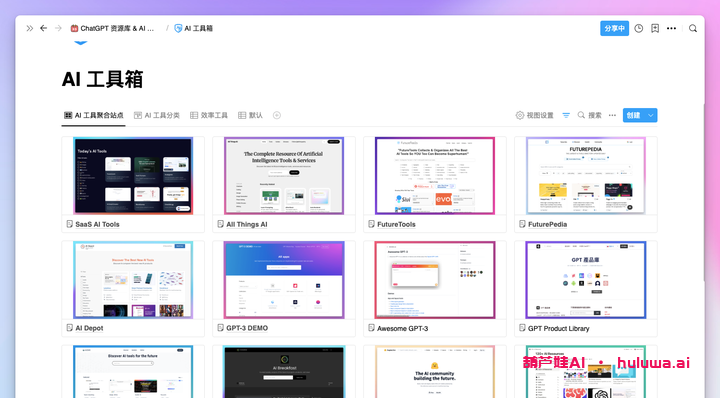Switch to 默认 view tab
720x398 pixels.
(x=250, y=115)
